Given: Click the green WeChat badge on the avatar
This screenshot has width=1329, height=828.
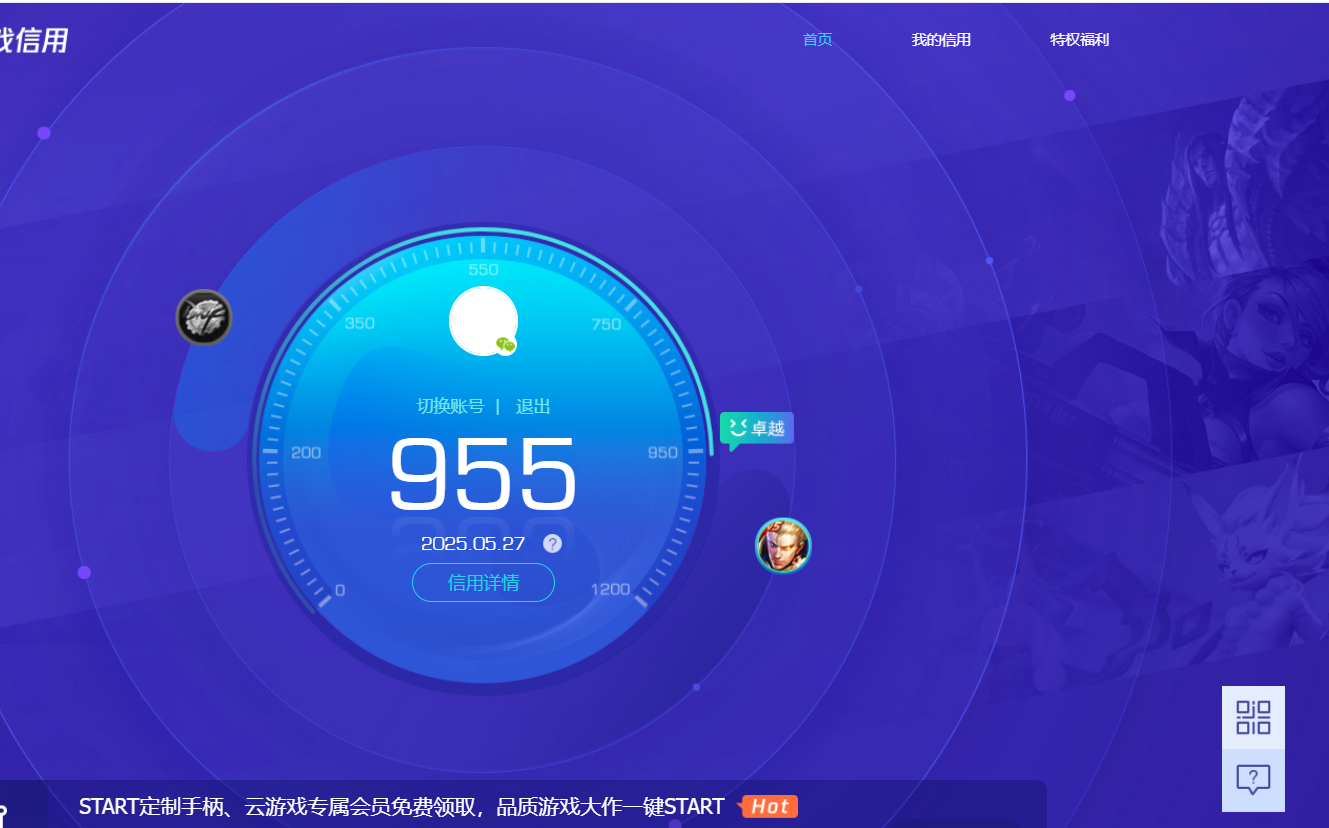Looking at the screenshot, I should [x=506, y=345].
